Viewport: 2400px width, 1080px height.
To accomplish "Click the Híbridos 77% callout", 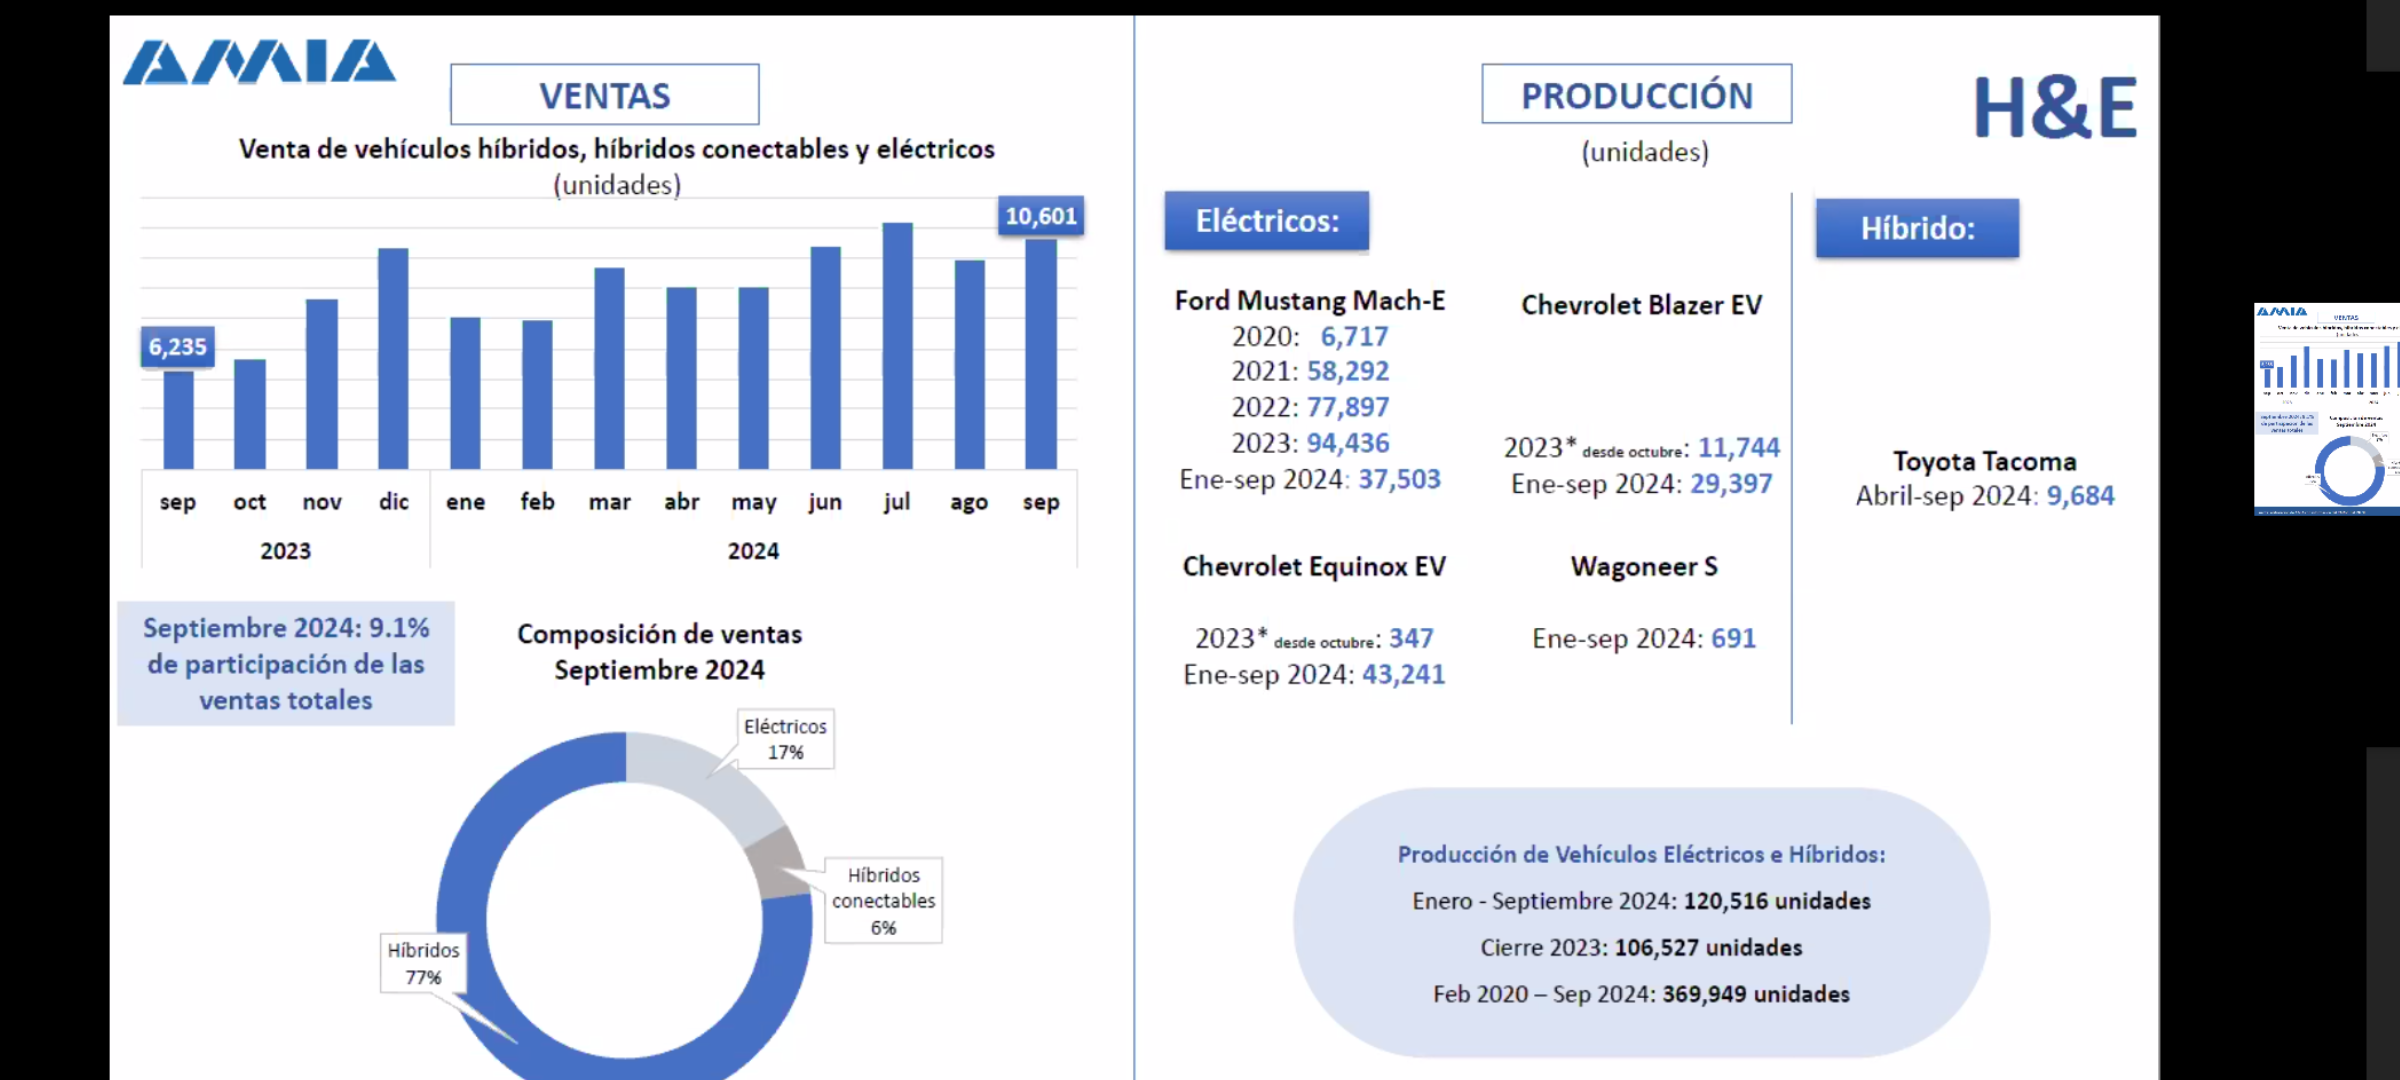I will click(x=423, y=963).
